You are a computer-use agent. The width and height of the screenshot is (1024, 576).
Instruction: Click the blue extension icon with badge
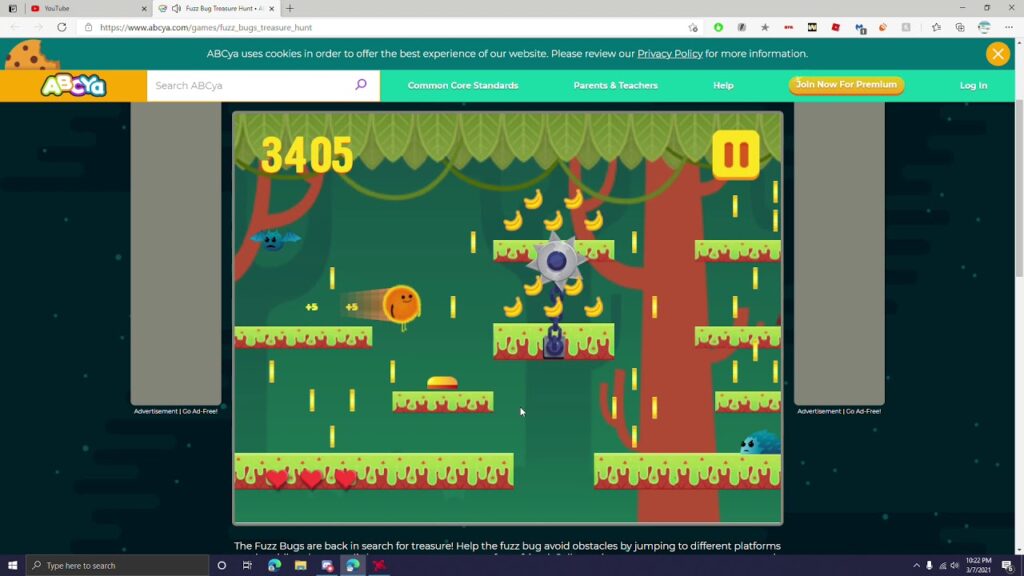(860, 28)
